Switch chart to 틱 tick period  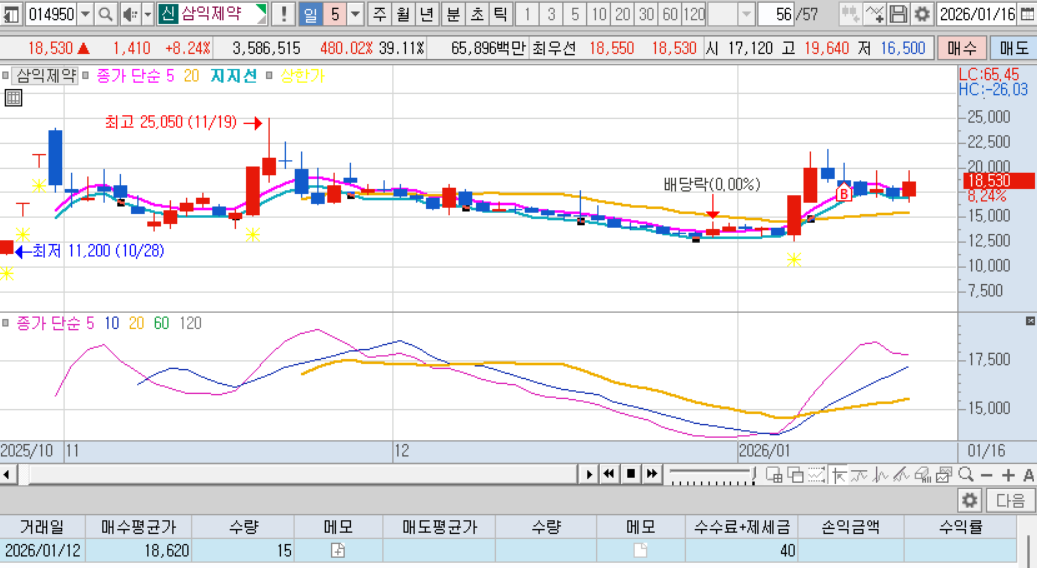point(501,14)
